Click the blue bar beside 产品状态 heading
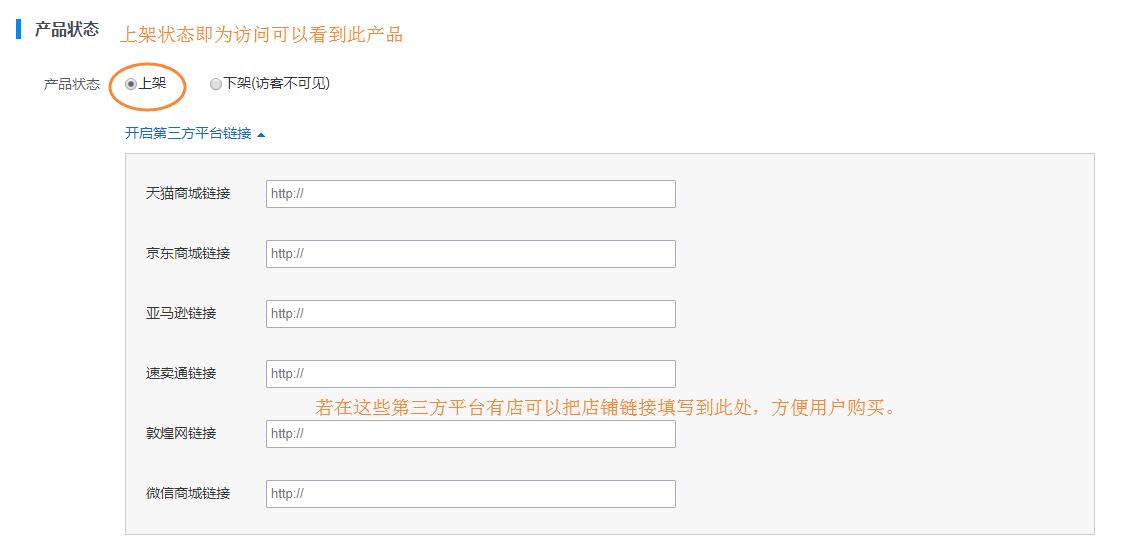Viewport: 1131px width, 549px height. pos(18,29)
